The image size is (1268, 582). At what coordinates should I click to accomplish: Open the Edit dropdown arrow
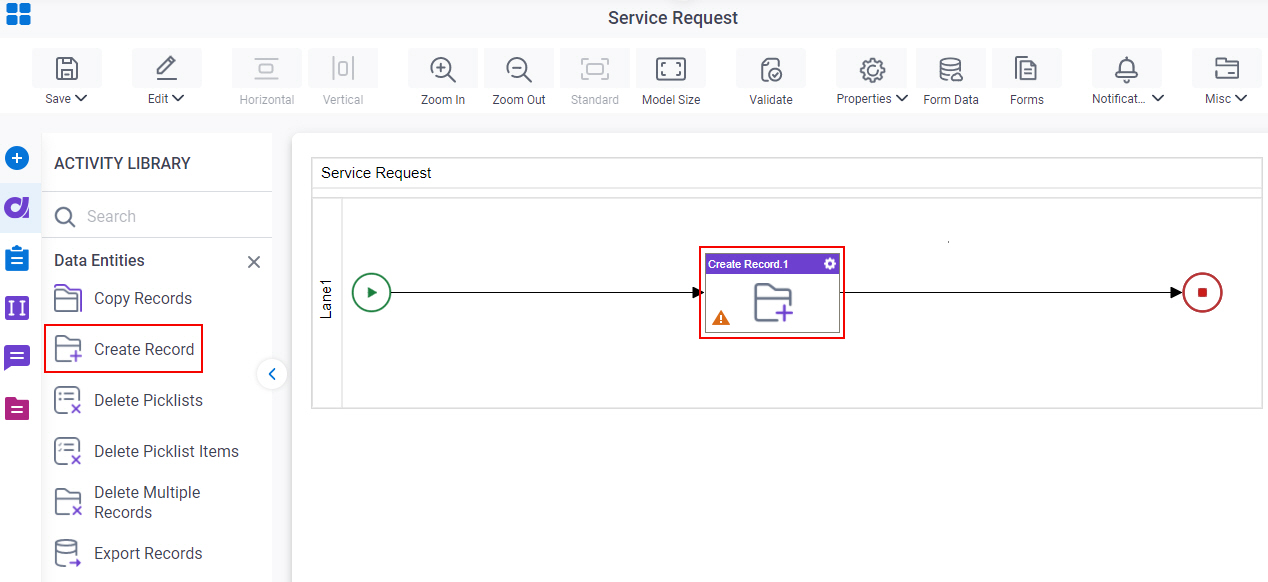(178, 99)
